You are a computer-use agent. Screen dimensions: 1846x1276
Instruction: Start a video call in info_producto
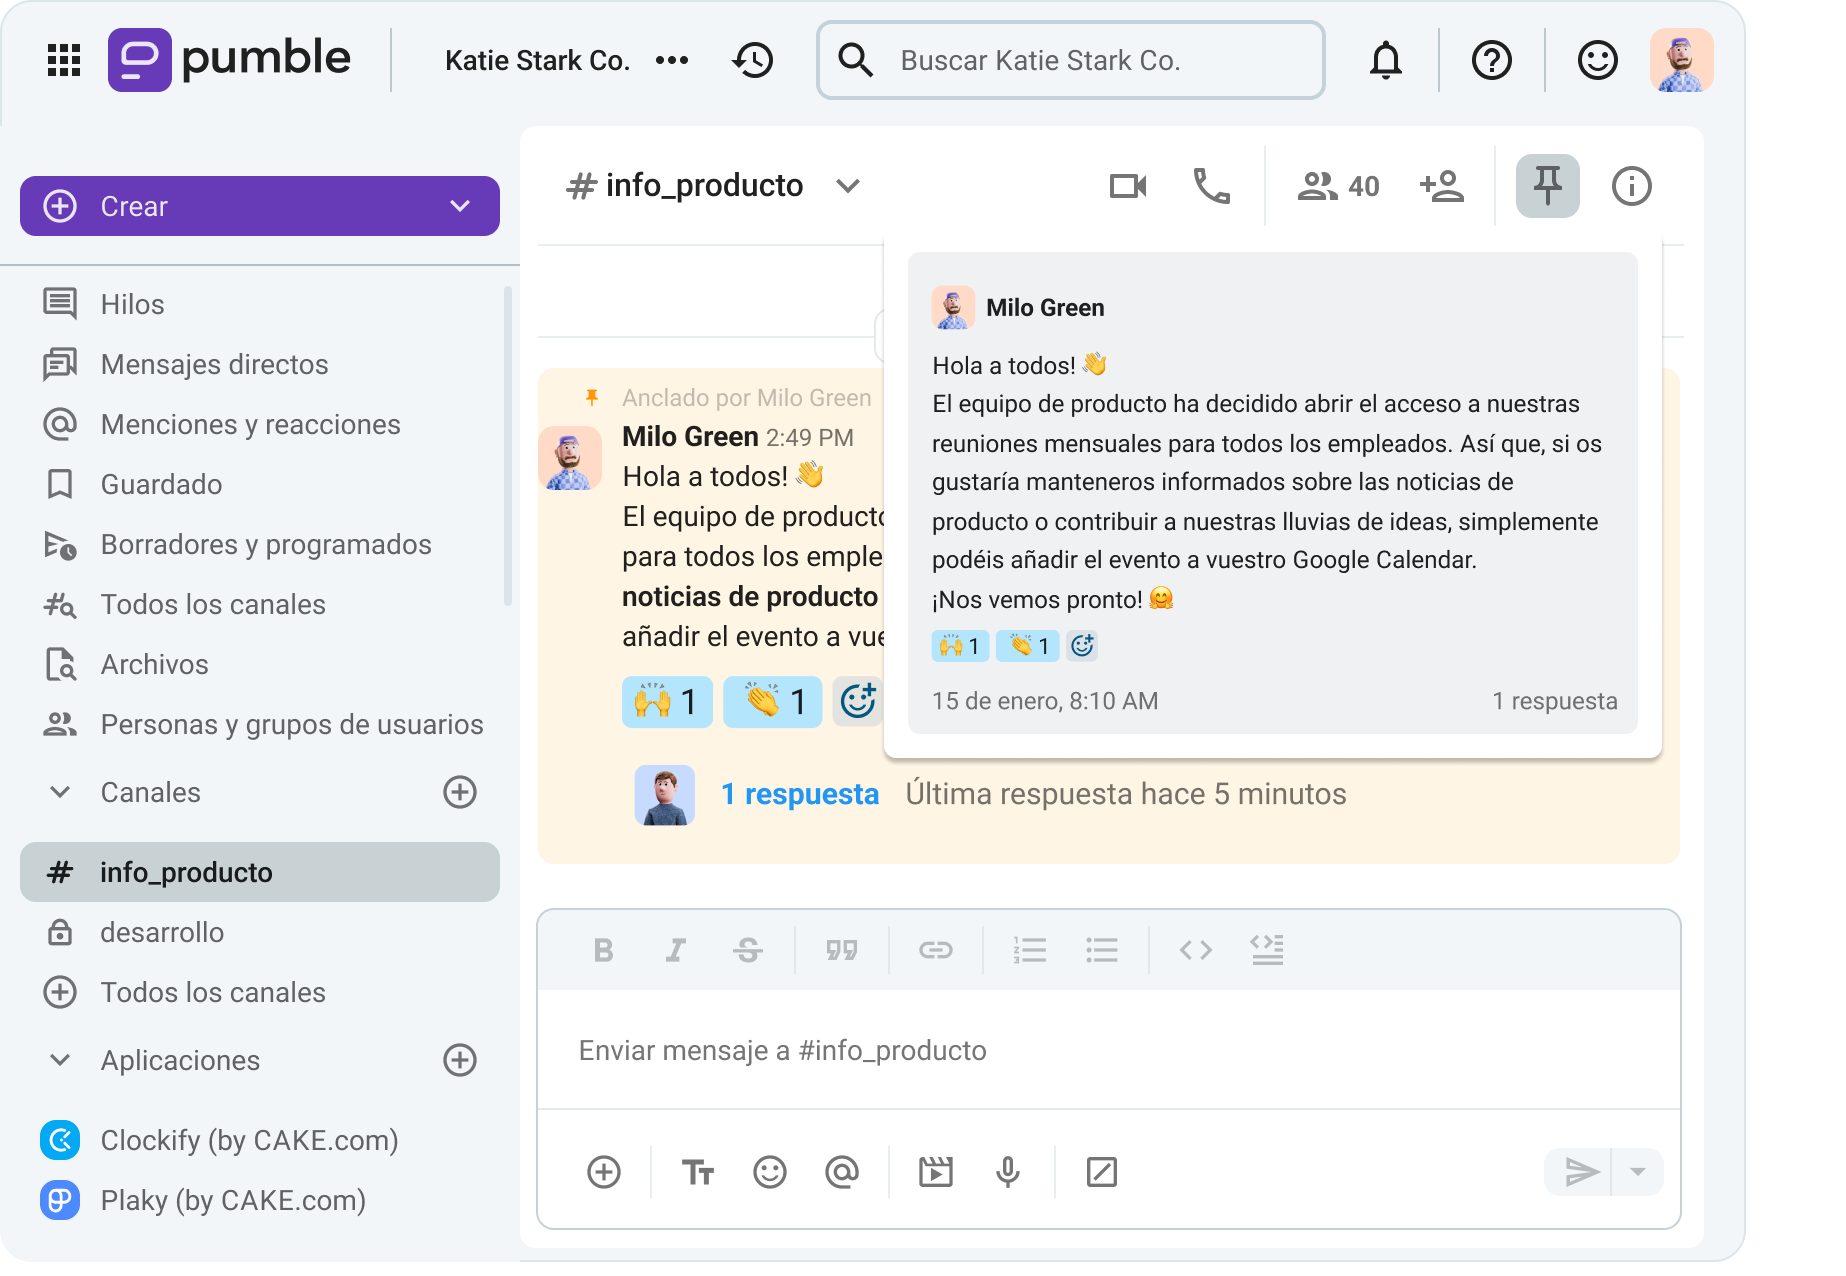click(x=1126, y=186)
